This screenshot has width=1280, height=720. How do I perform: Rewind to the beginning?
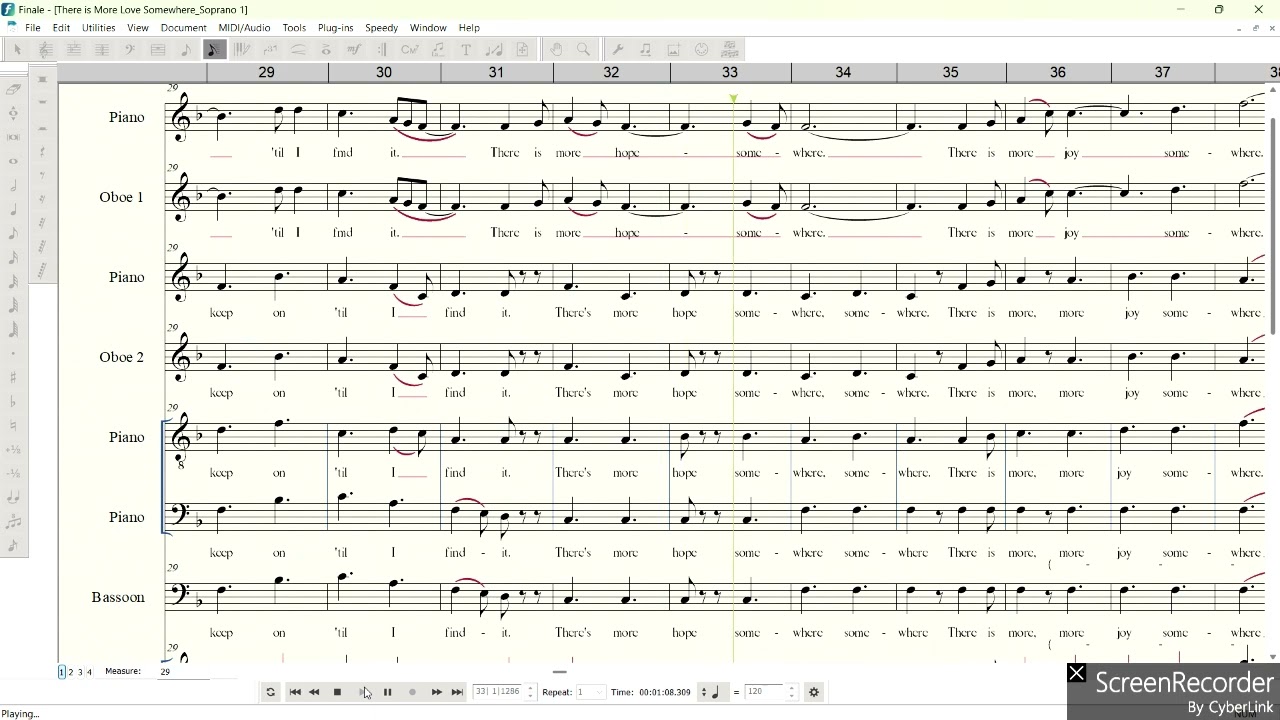coord(295,692)
